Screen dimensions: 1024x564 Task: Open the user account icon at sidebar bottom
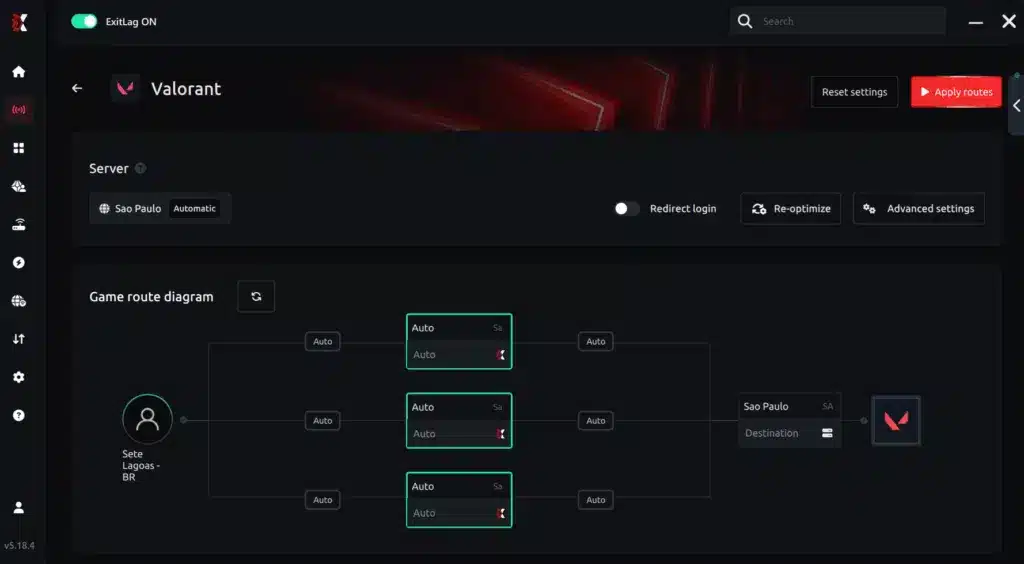(19, 507)
